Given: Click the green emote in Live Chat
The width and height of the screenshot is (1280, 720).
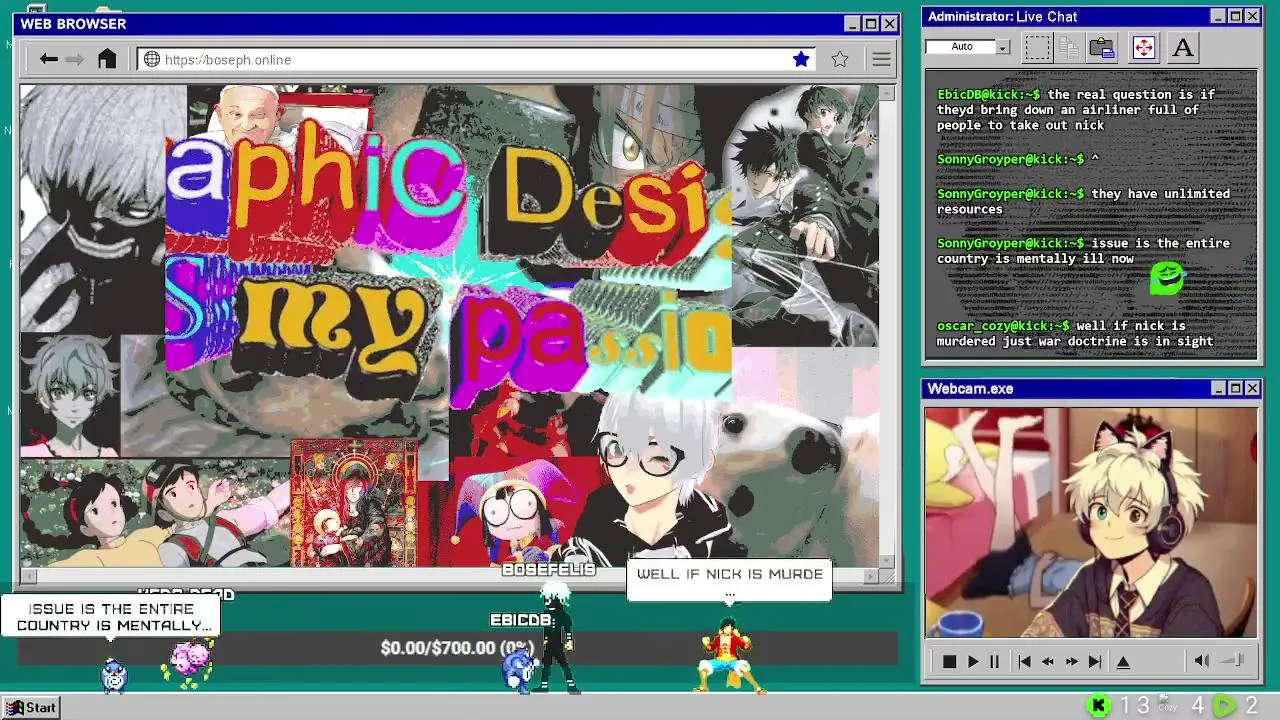Looking at the screenshot, I should 1167,278.
